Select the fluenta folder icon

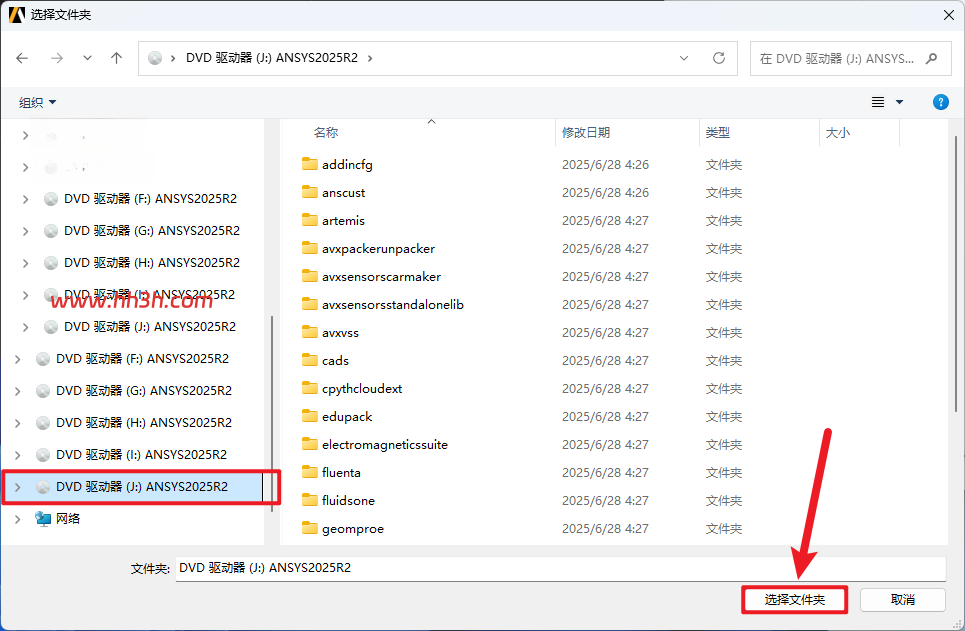310,472
